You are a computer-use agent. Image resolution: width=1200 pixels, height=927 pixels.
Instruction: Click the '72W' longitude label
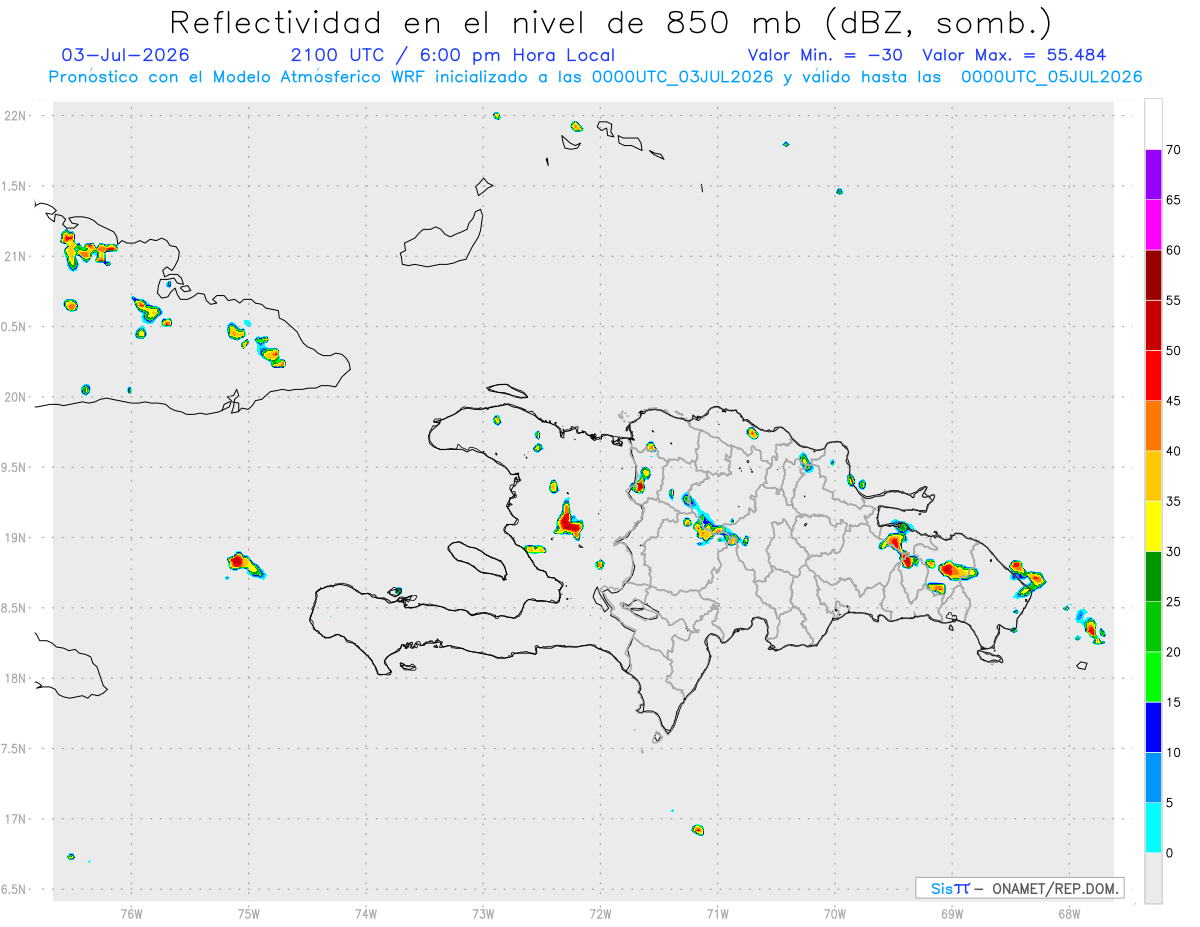[601, 912]
